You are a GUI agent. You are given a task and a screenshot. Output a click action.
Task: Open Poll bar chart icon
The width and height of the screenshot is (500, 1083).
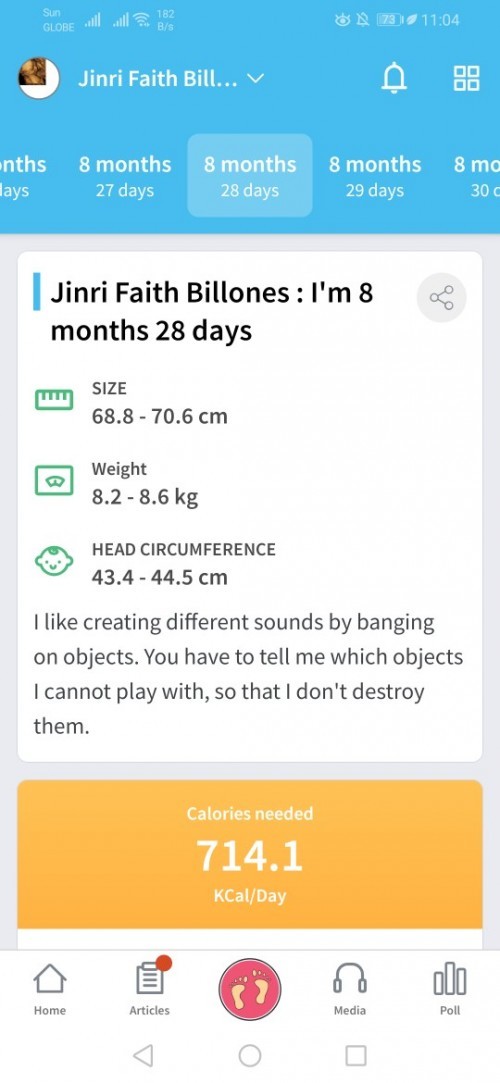450,989
